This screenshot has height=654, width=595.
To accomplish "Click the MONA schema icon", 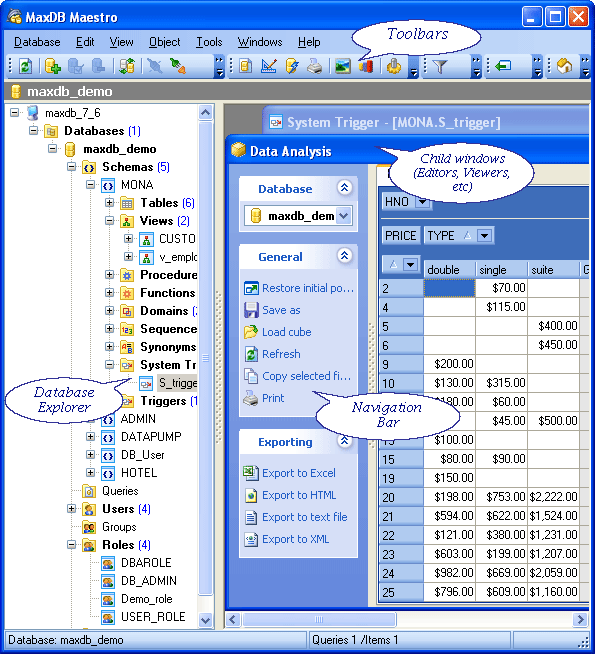I will coord(108,185).
